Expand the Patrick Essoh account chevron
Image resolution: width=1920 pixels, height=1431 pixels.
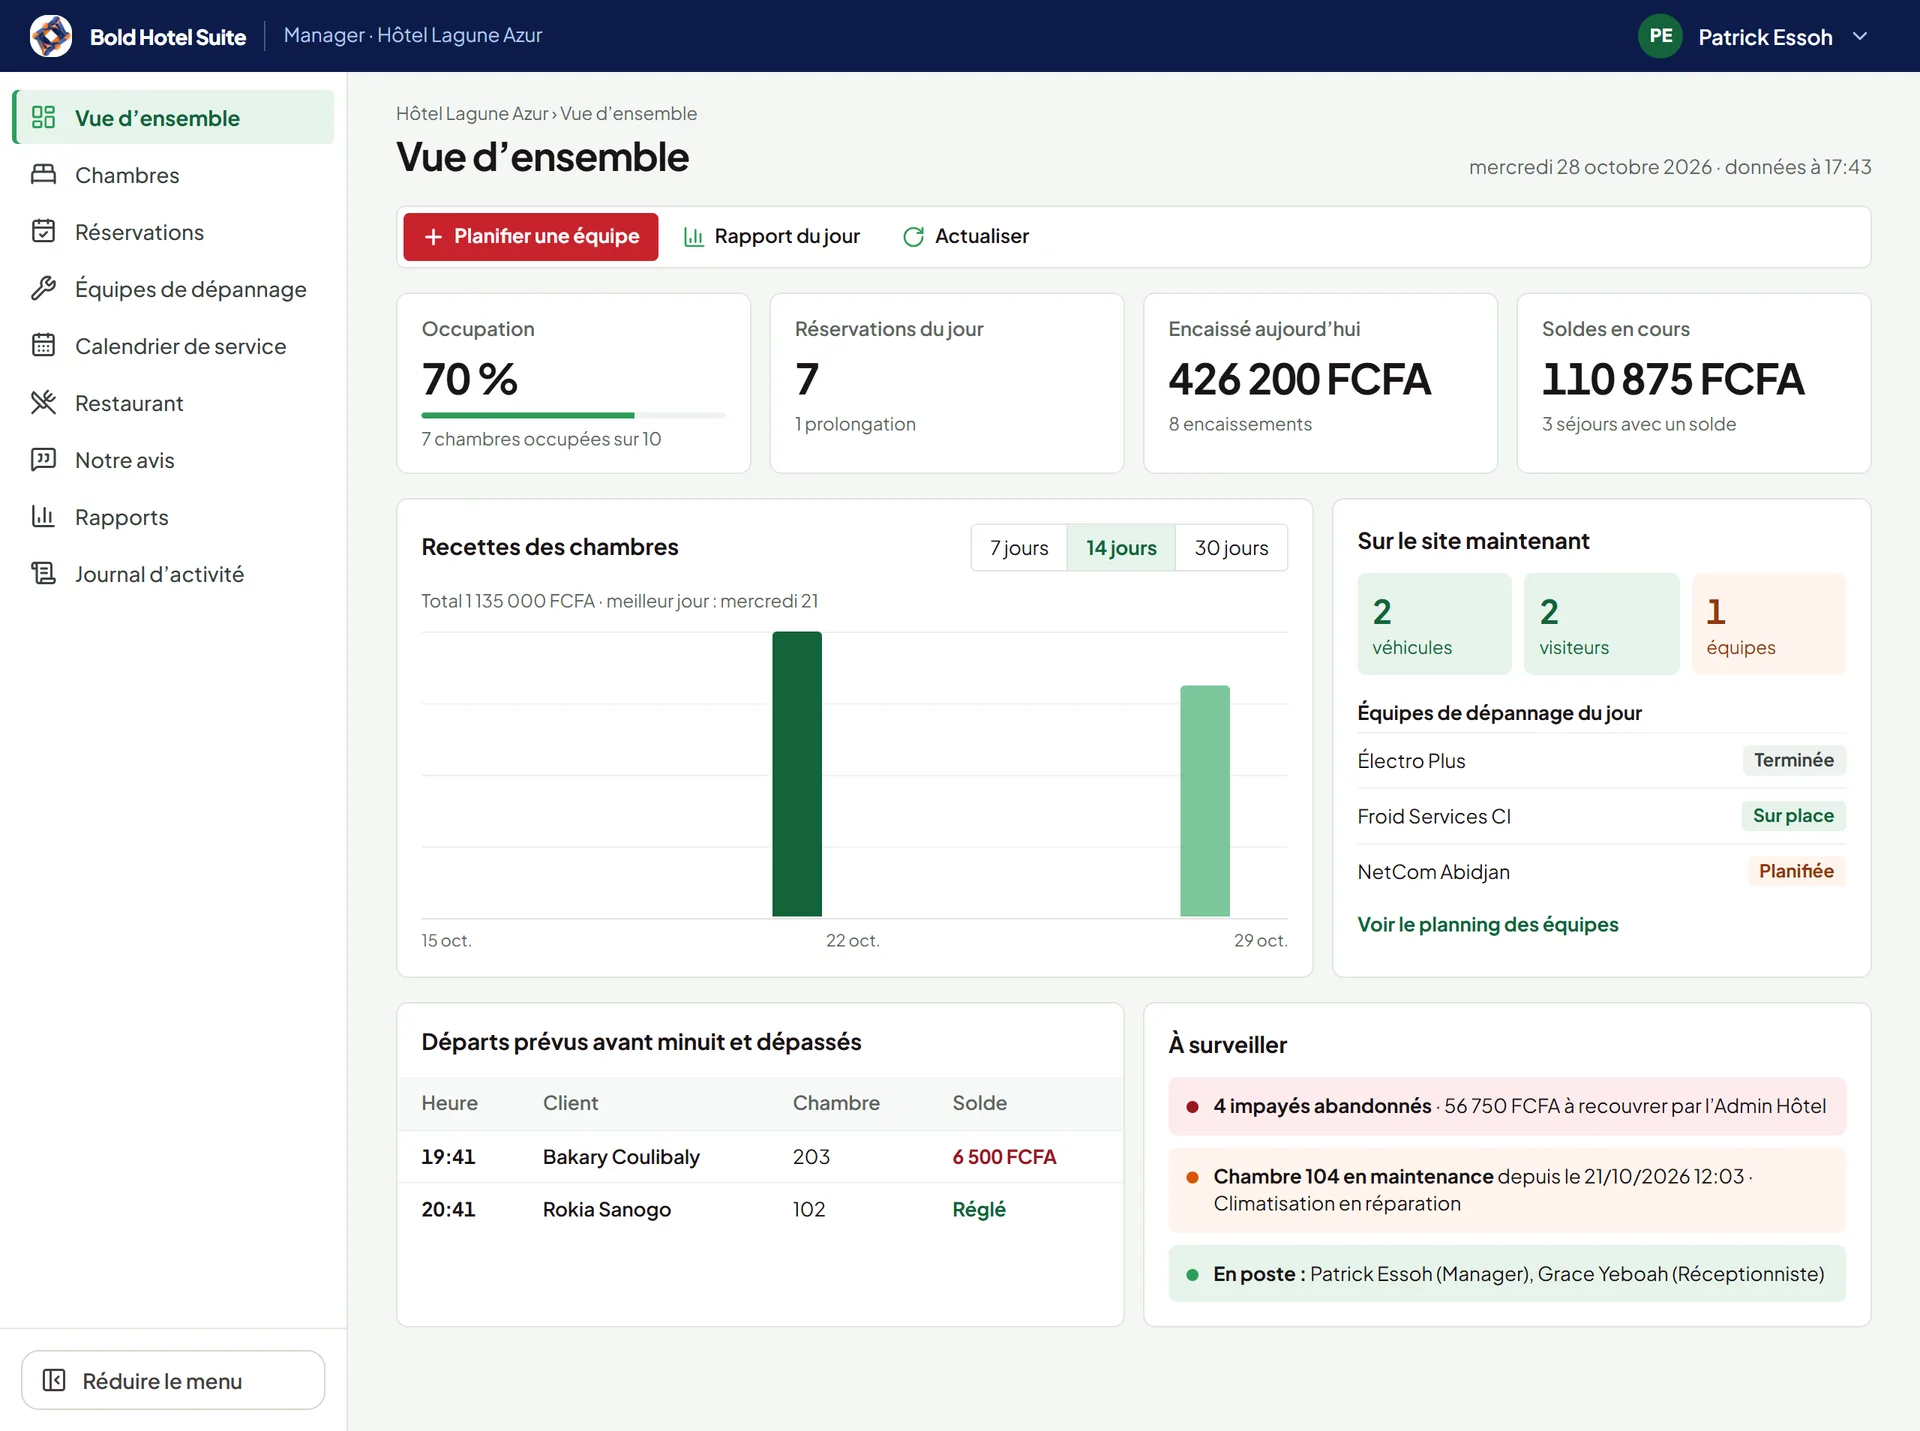tap(1860, 36)
